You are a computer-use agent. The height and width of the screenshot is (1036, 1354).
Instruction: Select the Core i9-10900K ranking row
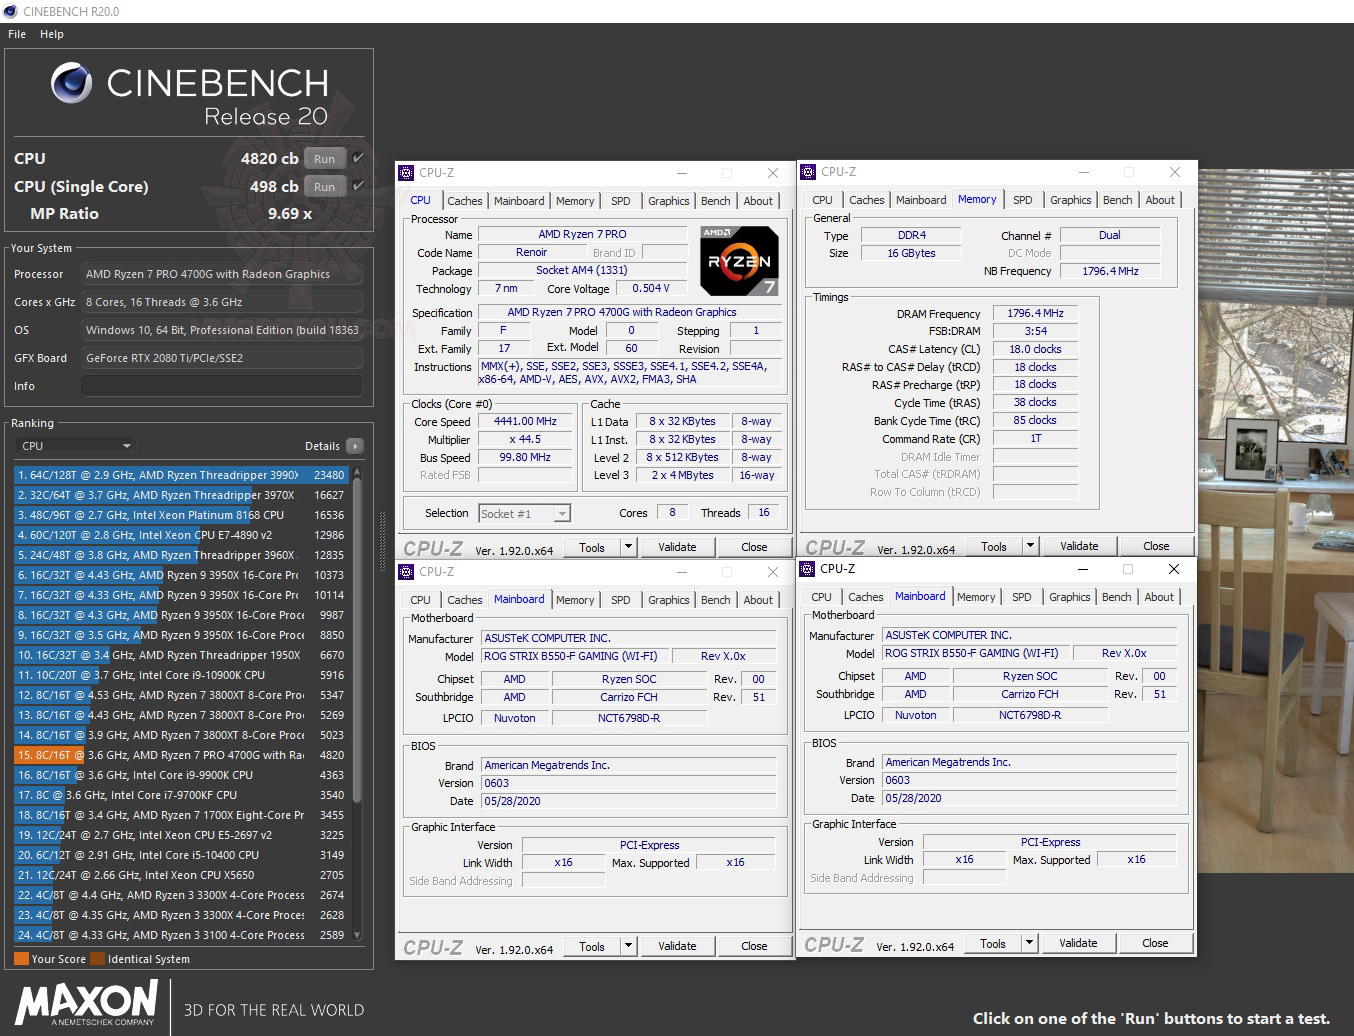tap(180, 675)
